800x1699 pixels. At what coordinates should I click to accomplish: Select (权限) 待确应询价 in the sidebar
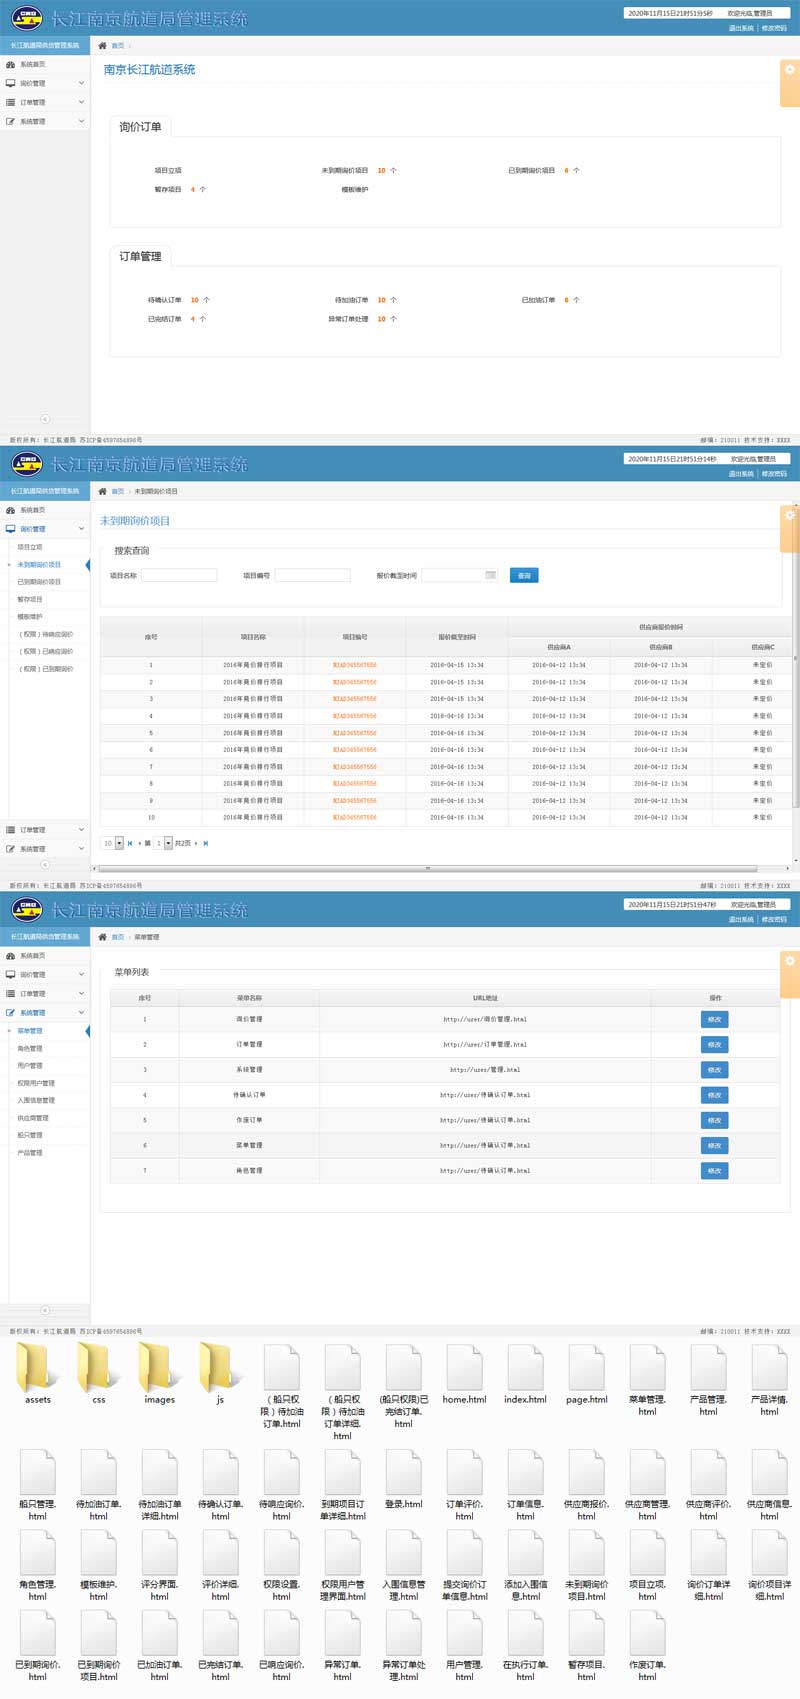46,634
